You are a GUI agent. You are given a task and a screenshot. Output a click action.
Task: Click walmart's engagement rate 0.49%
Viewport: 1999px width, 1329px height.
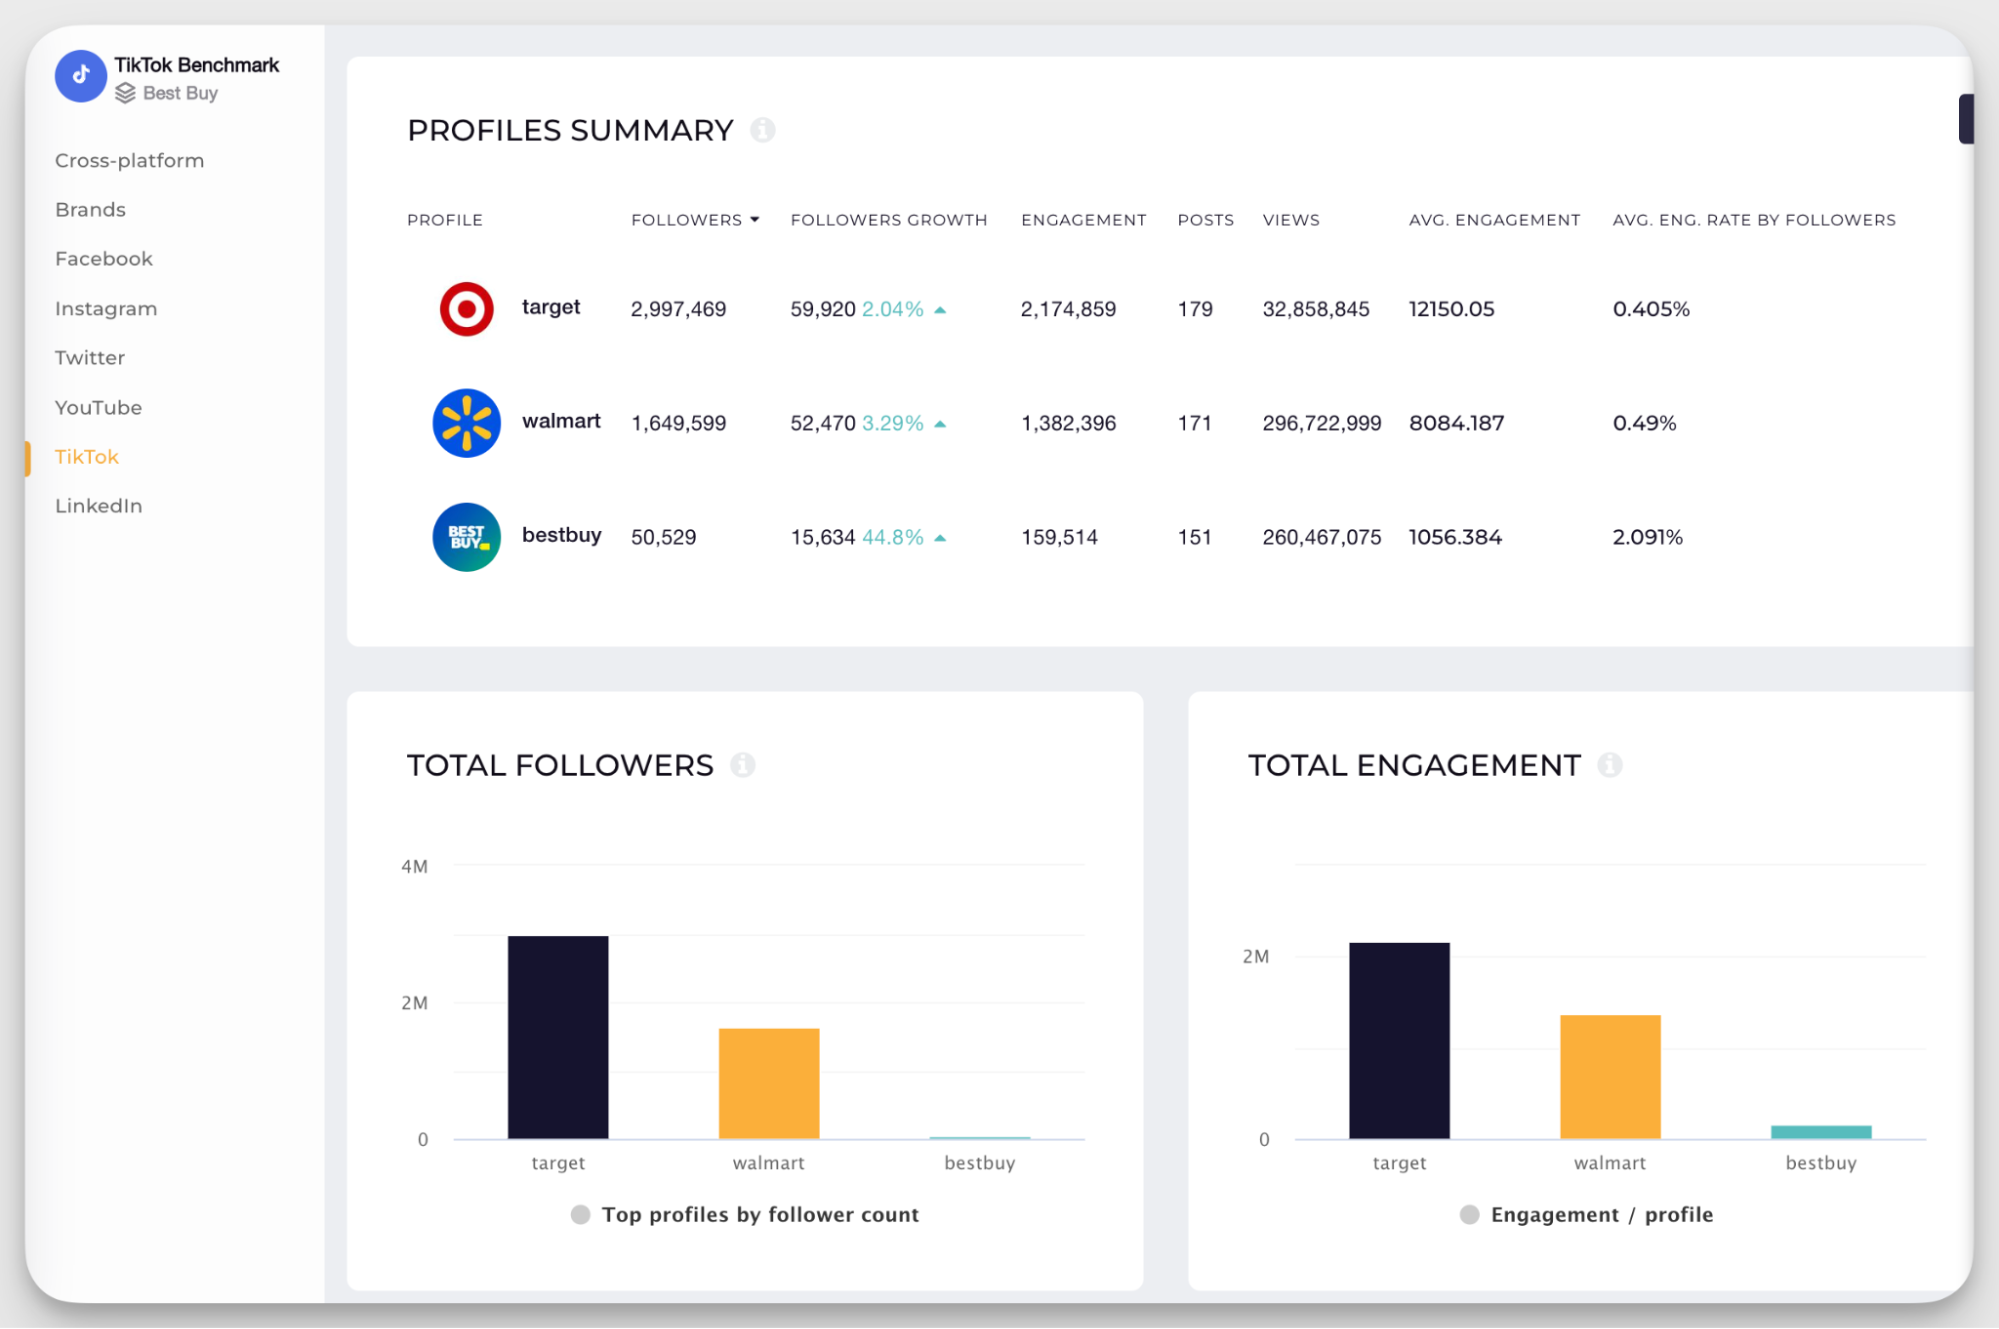pos(1645,423)
